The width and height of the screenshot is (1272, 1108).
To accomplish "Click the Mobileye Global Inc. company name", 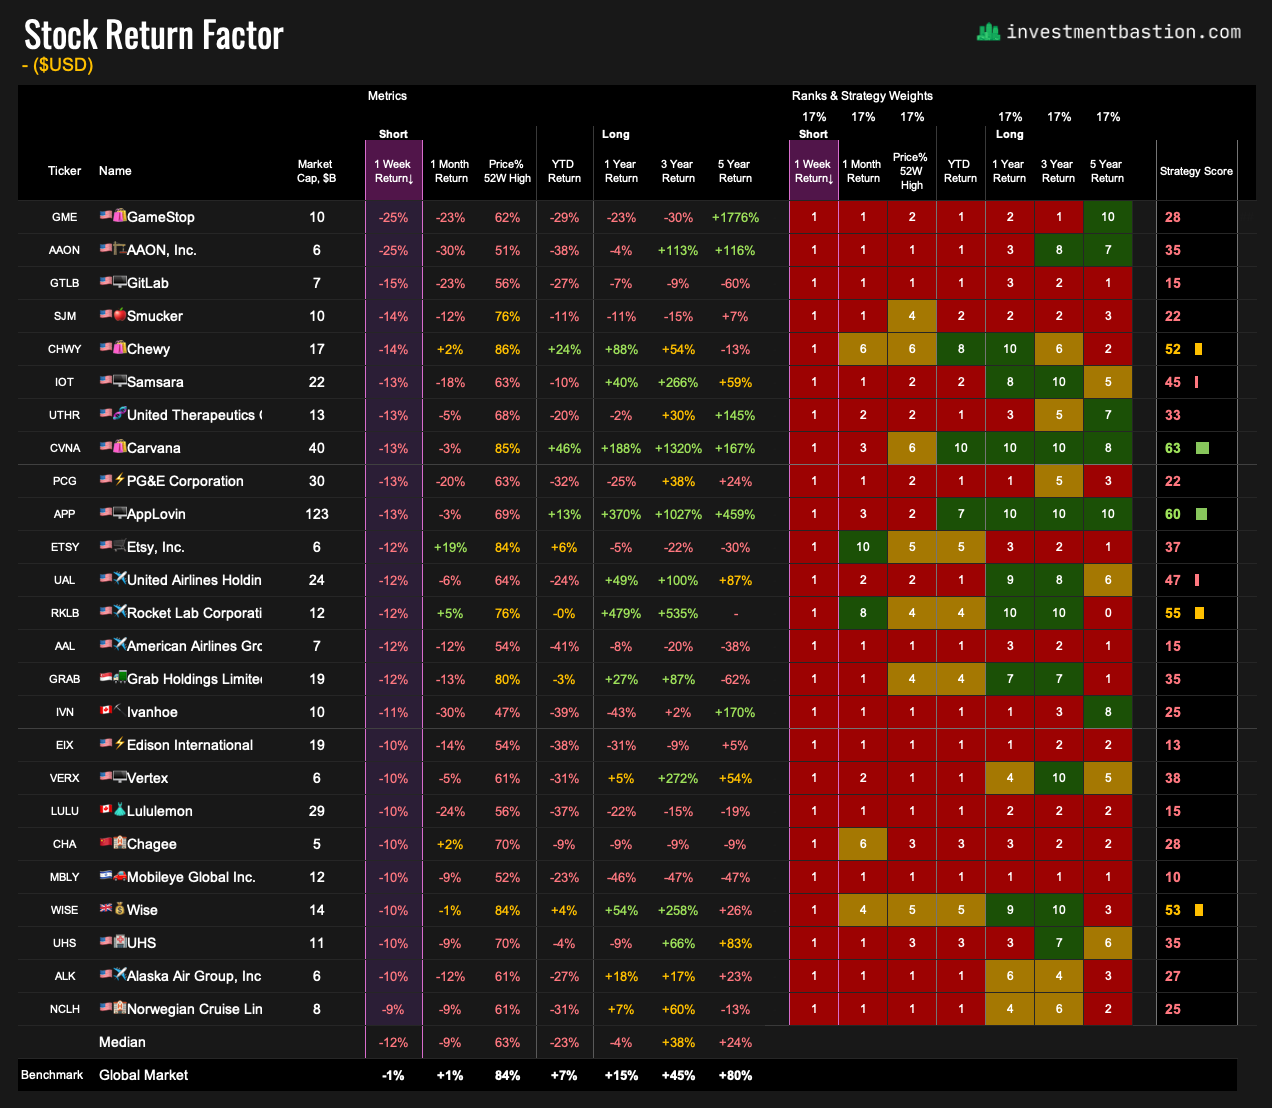I will [x=191, y=877].
